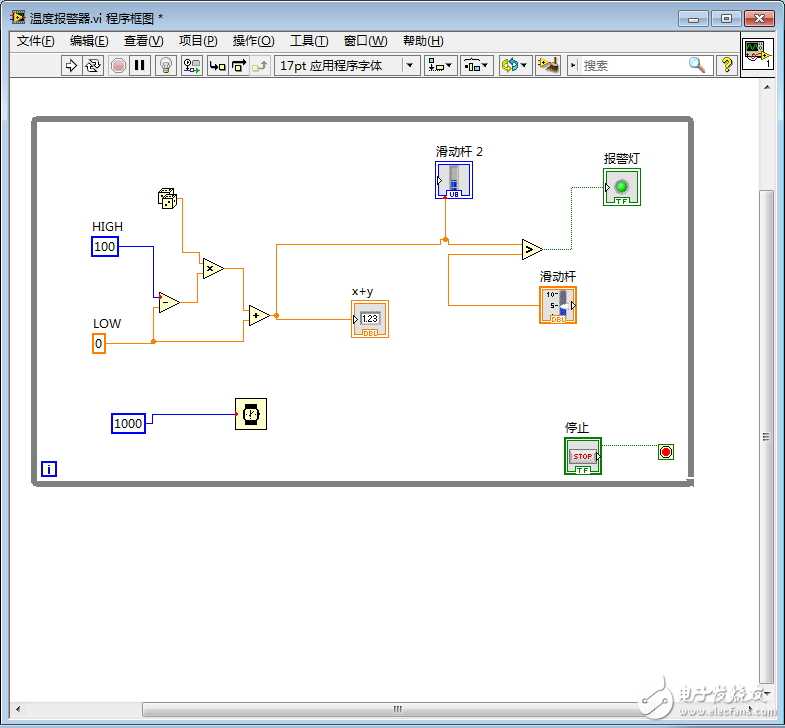Open the Align Objects dropdown
Image resolution: width=785 pixels, height=728 pixels.
pyautogui.click(x=440, y=66)
